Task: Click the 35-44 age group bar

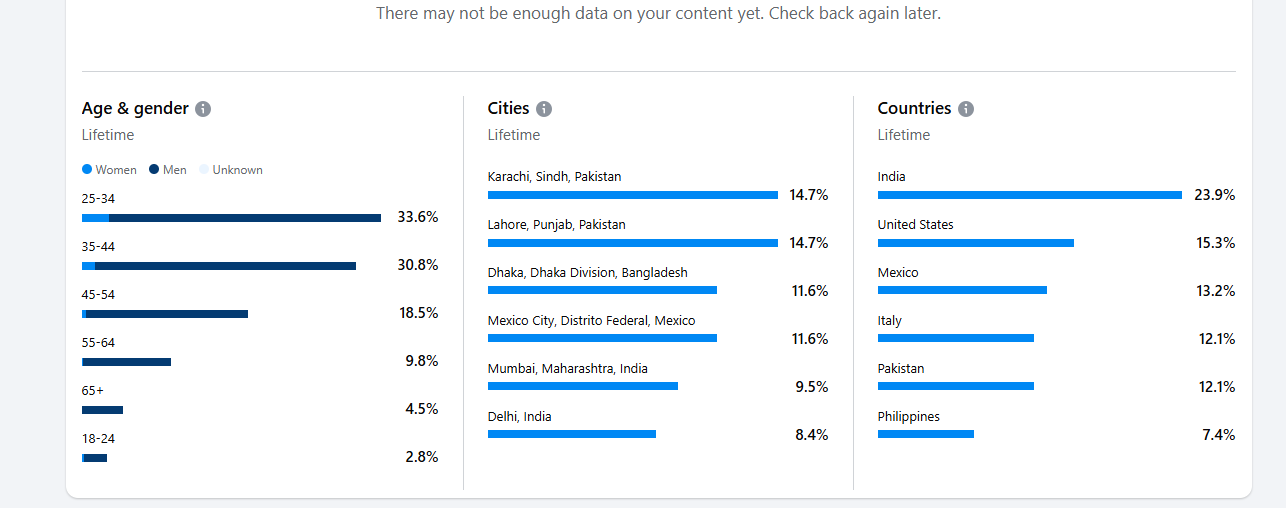Action: tap(219, 266)
